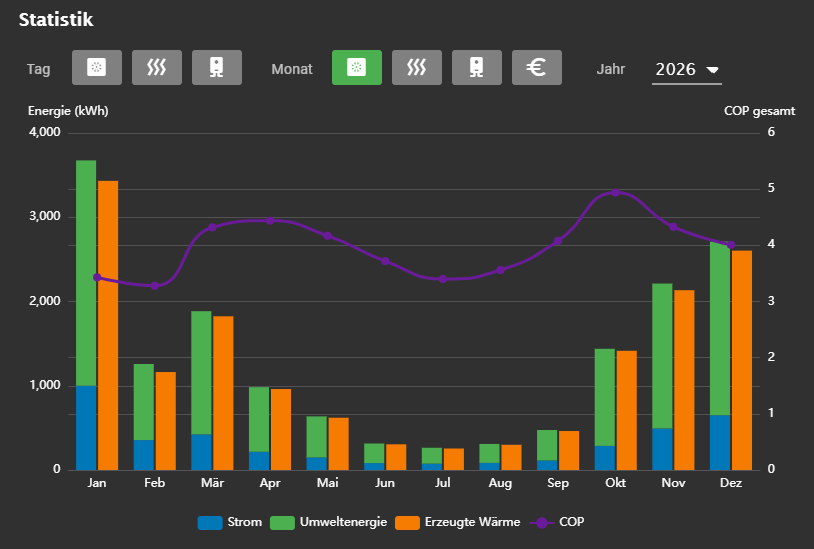The image size is (814, 549).
Task: Click the Monat label
Action: pos(292,69)
